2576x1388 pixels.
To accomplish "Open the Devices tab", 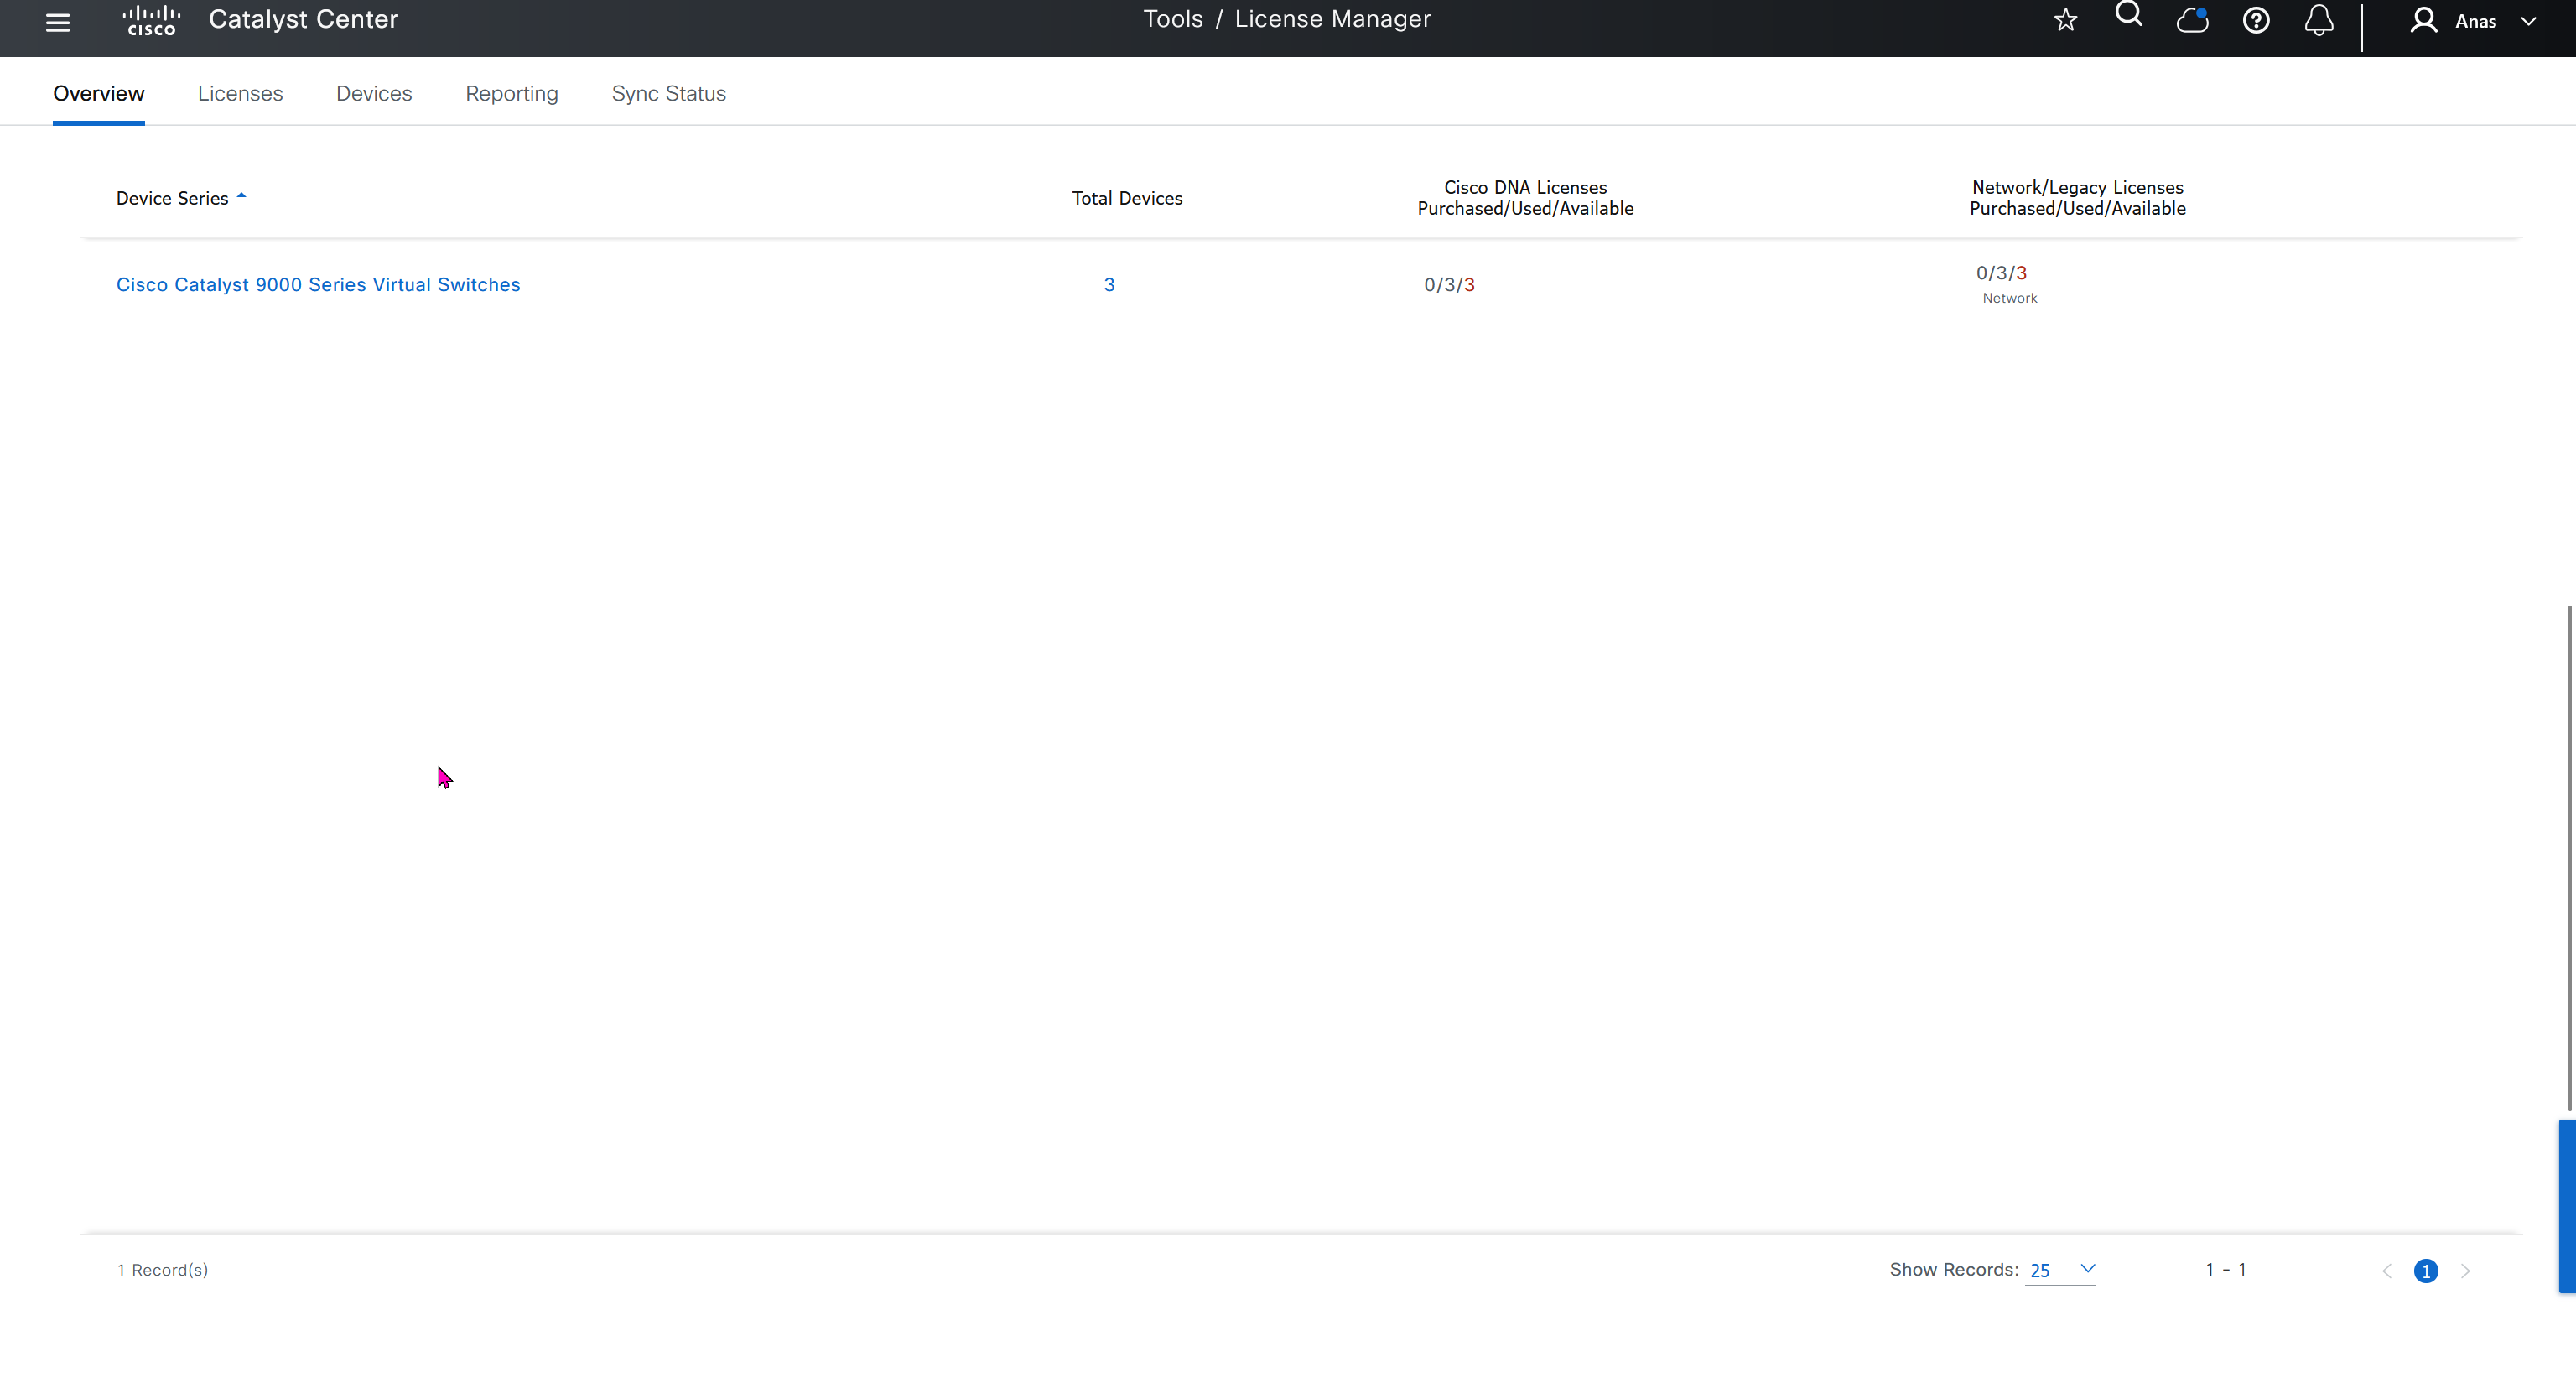I will pyautogui.click(x=374, y=93).
